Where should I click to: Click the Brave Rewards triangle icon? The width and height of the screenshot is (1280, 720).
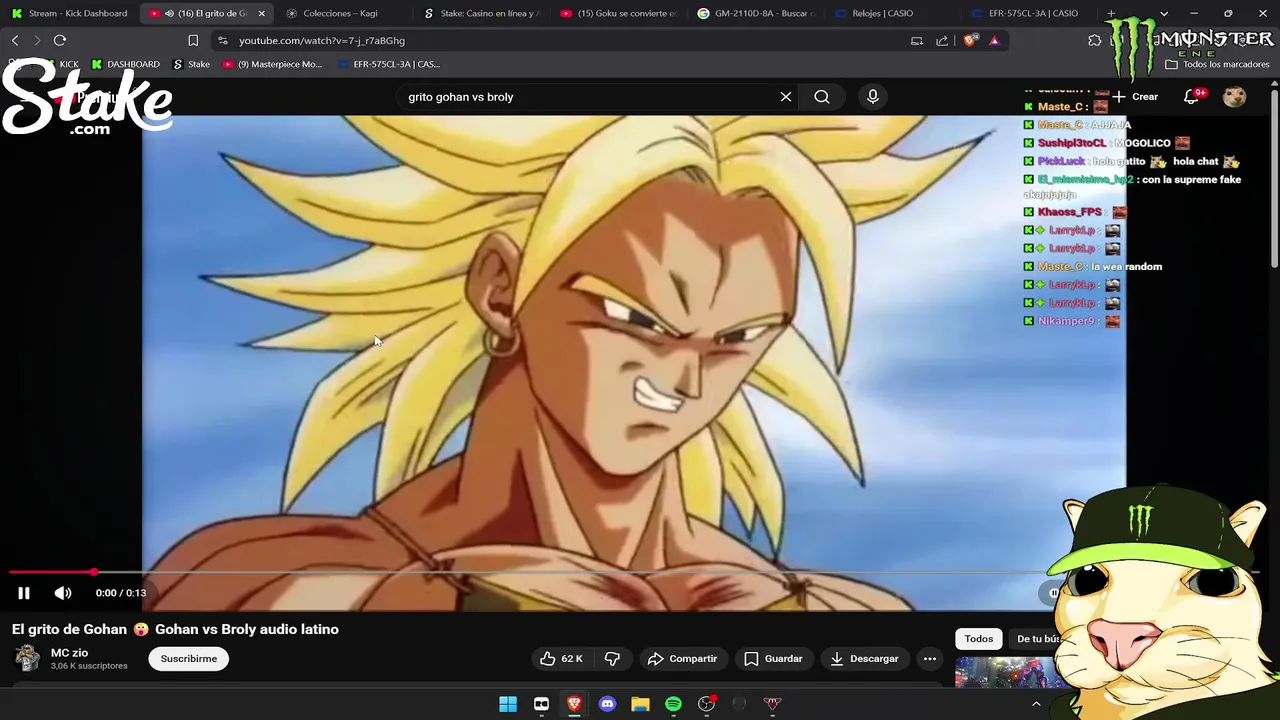[x=994, y=41]
